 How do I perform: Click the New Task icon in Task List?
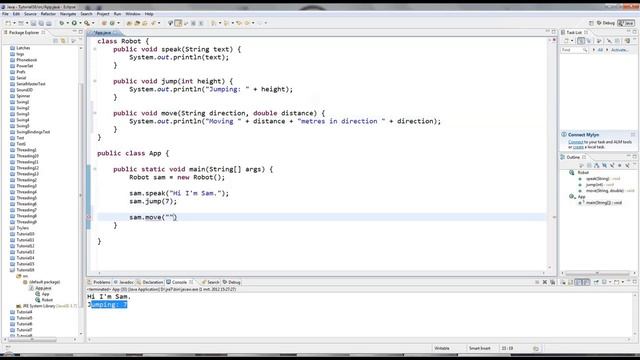click(566, 41)
